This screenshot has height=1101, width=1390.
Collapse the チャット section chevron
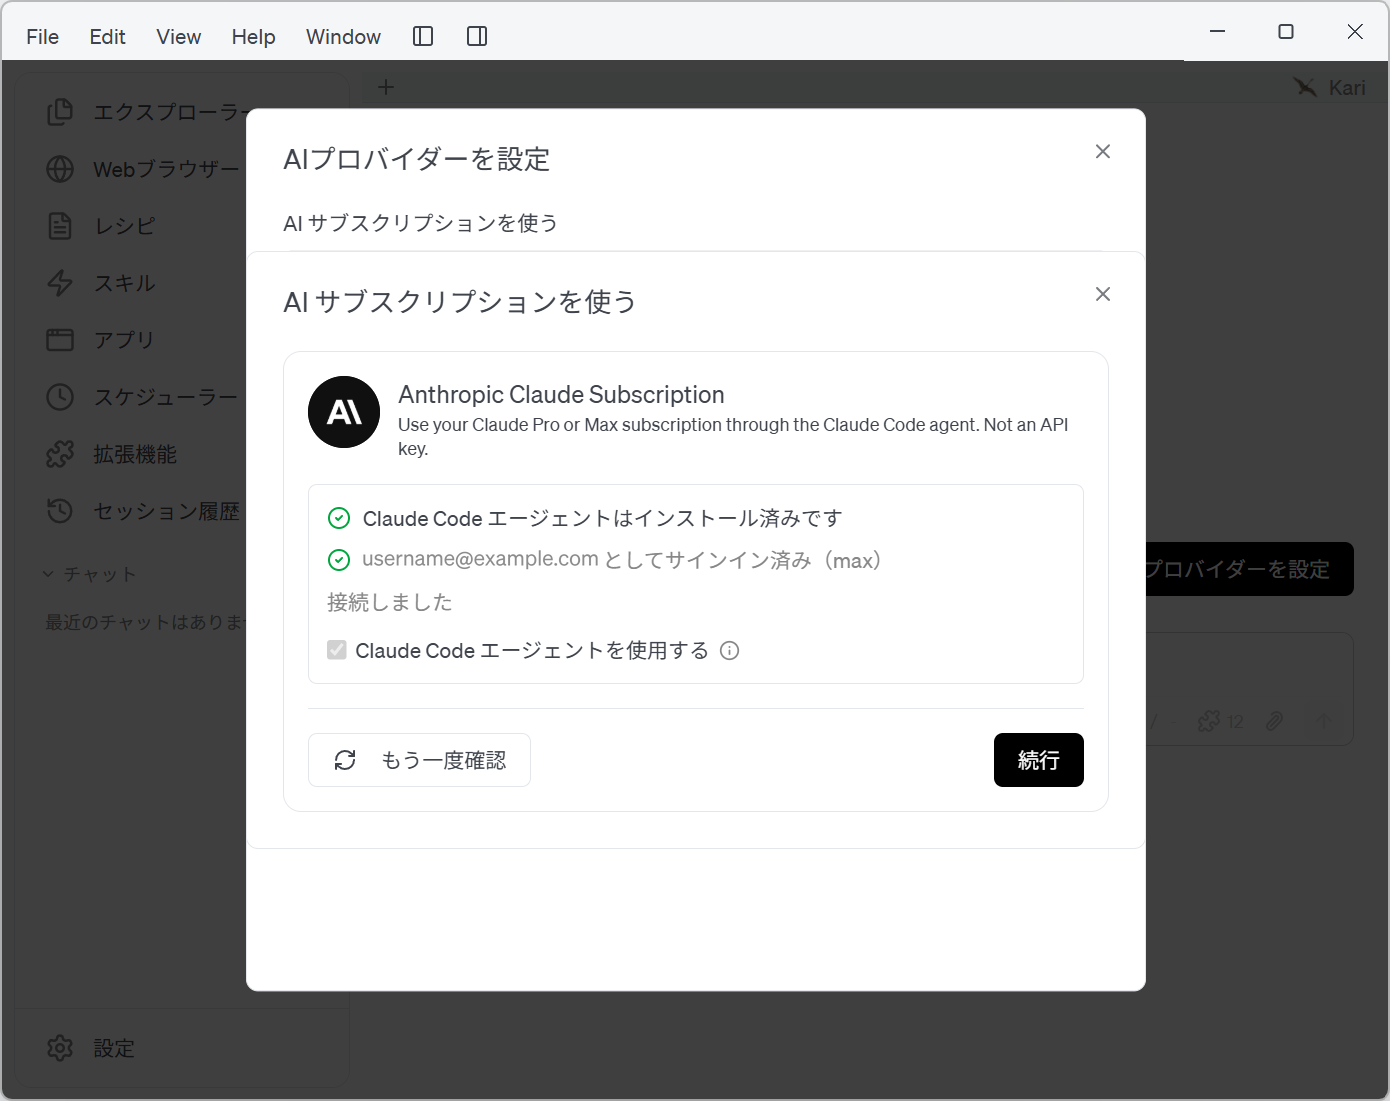point(48,574)
